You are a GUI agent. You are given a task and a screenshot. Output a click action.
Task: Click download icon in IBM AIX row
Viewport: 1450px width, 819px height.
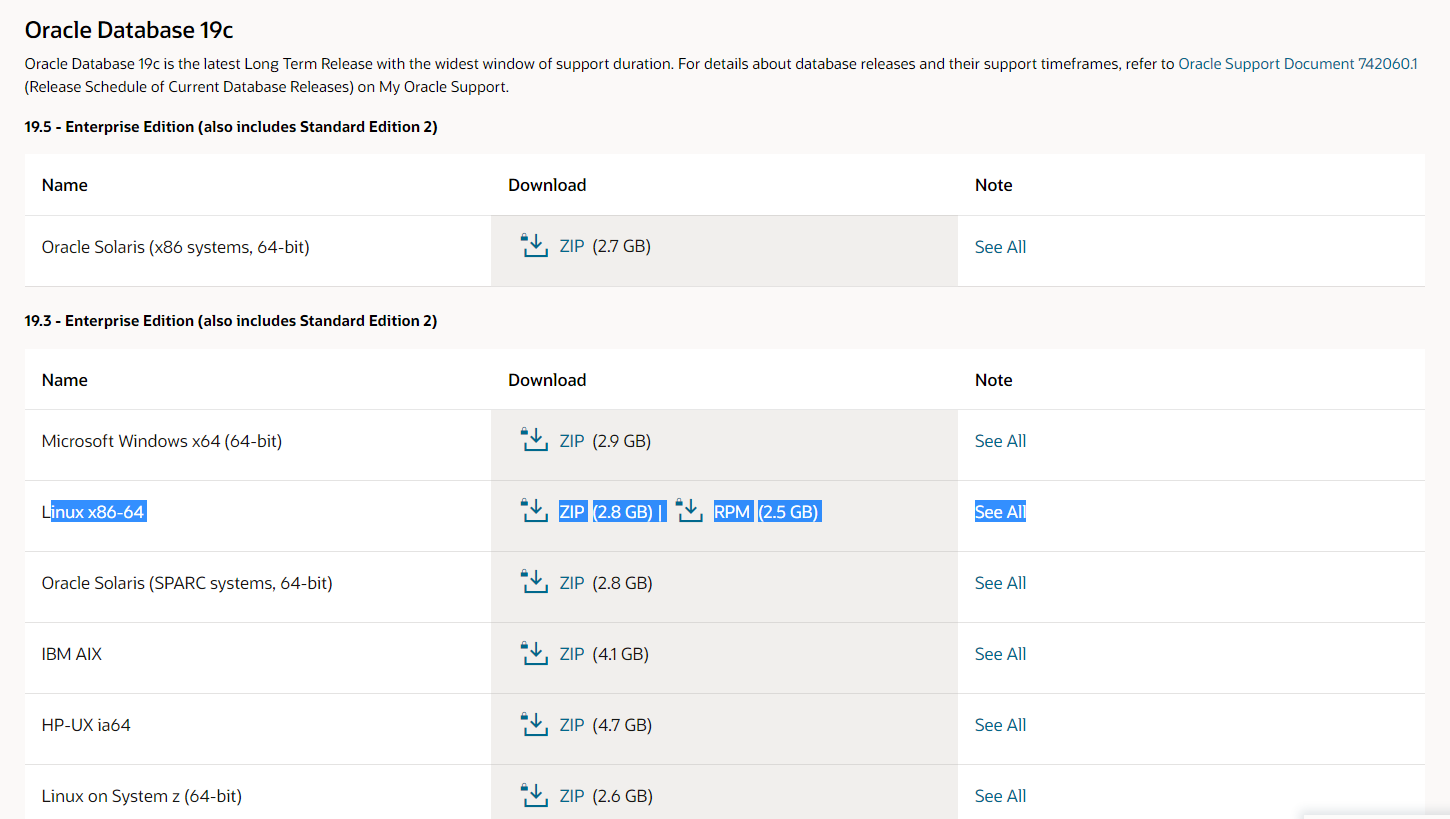535,653
